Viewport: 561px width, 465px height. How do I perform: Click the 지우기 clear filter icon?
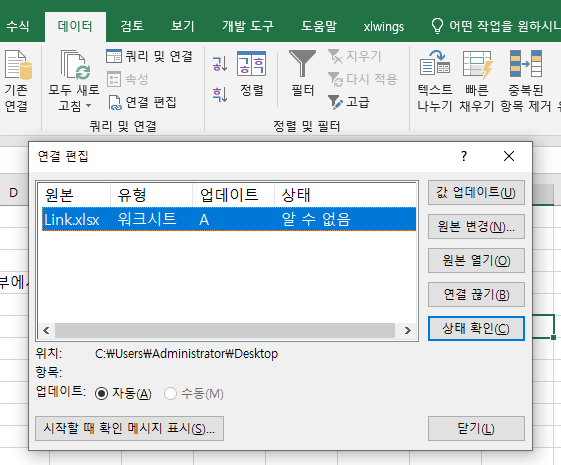pyautogui.click(x=335, y=56)
